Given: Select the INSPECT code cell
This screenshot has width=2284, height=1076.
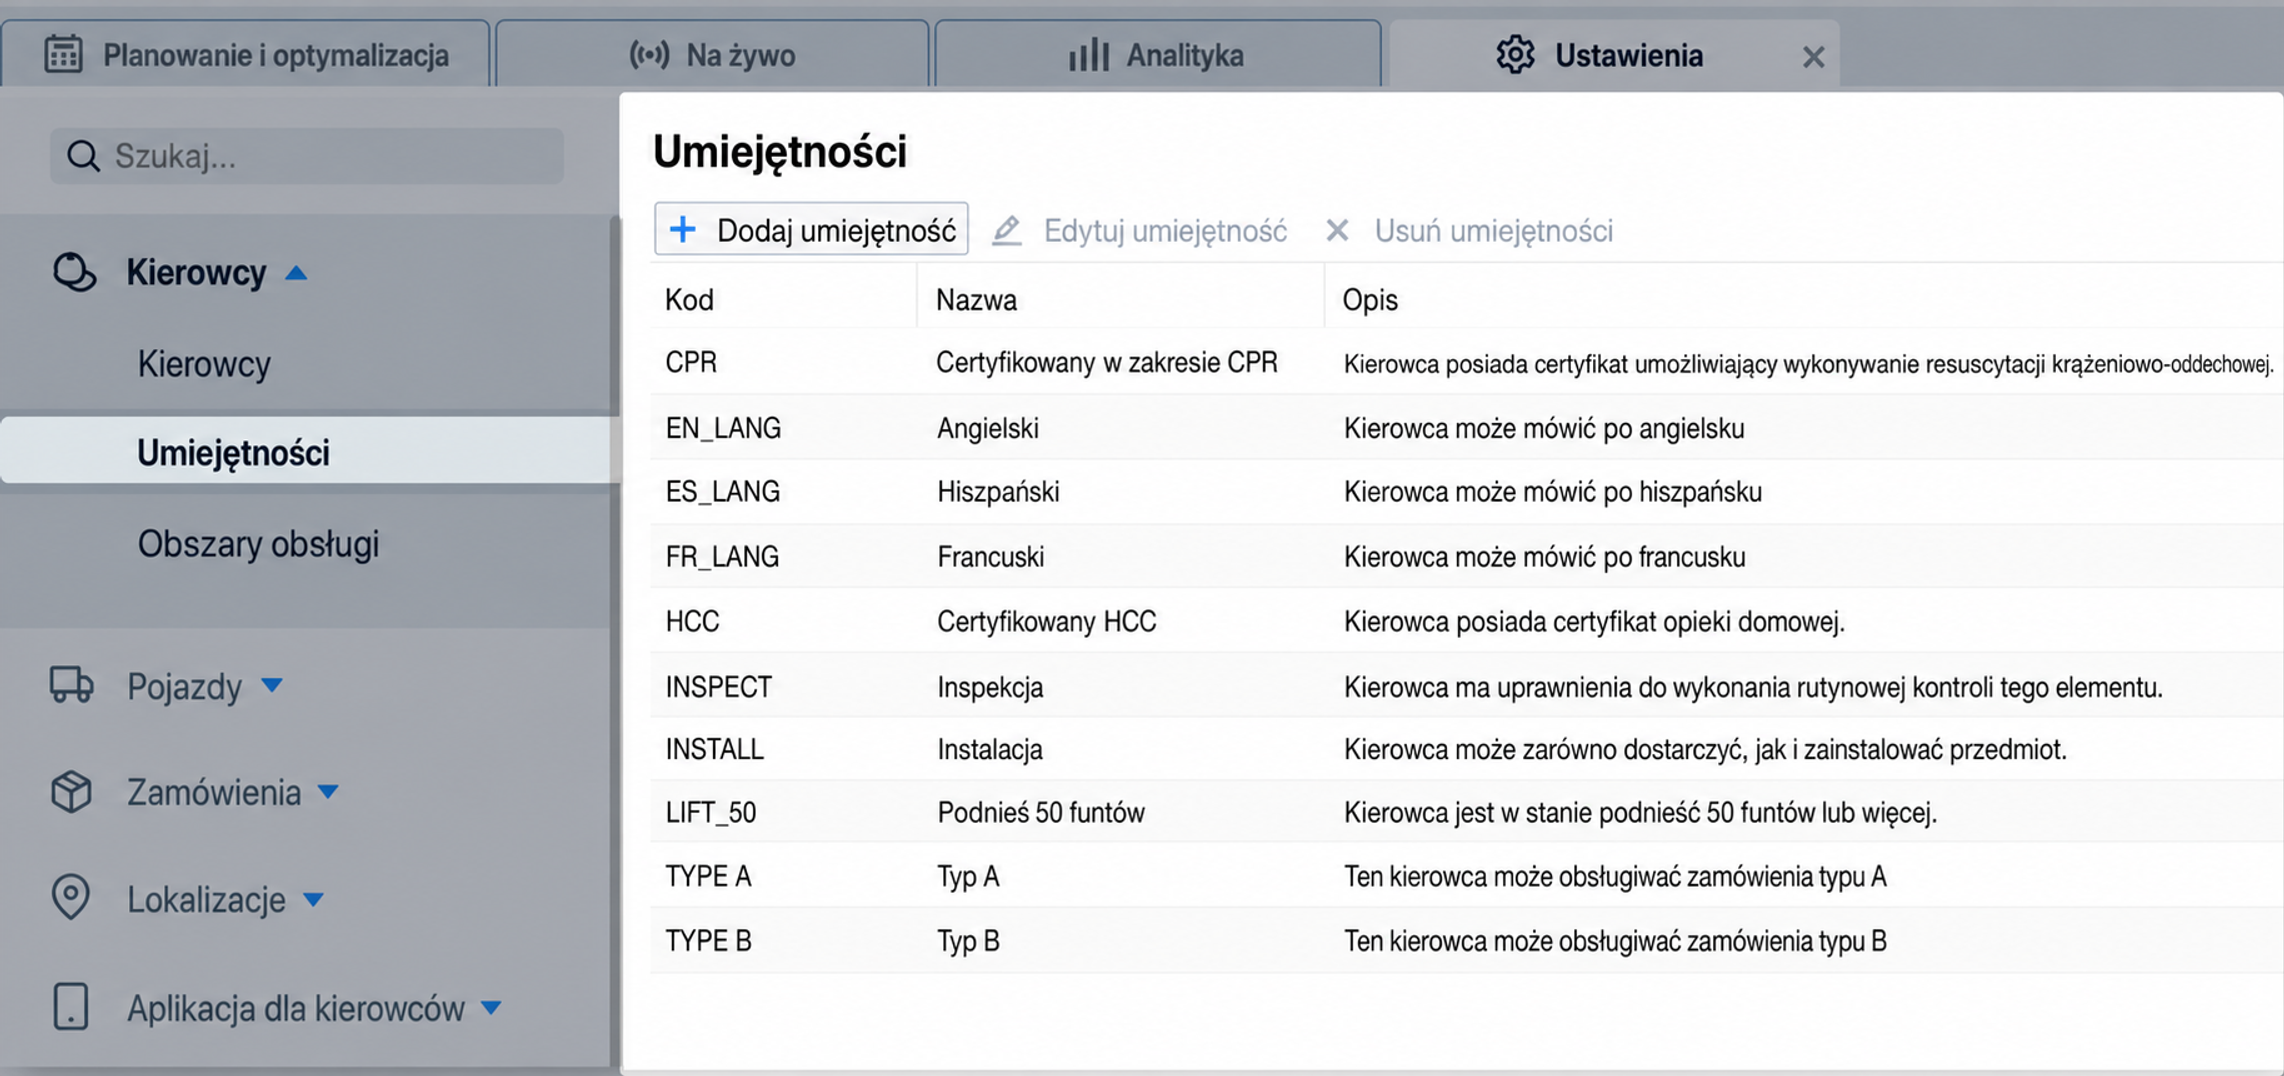Looking at the screenshot, I should [x=718, y=687].
